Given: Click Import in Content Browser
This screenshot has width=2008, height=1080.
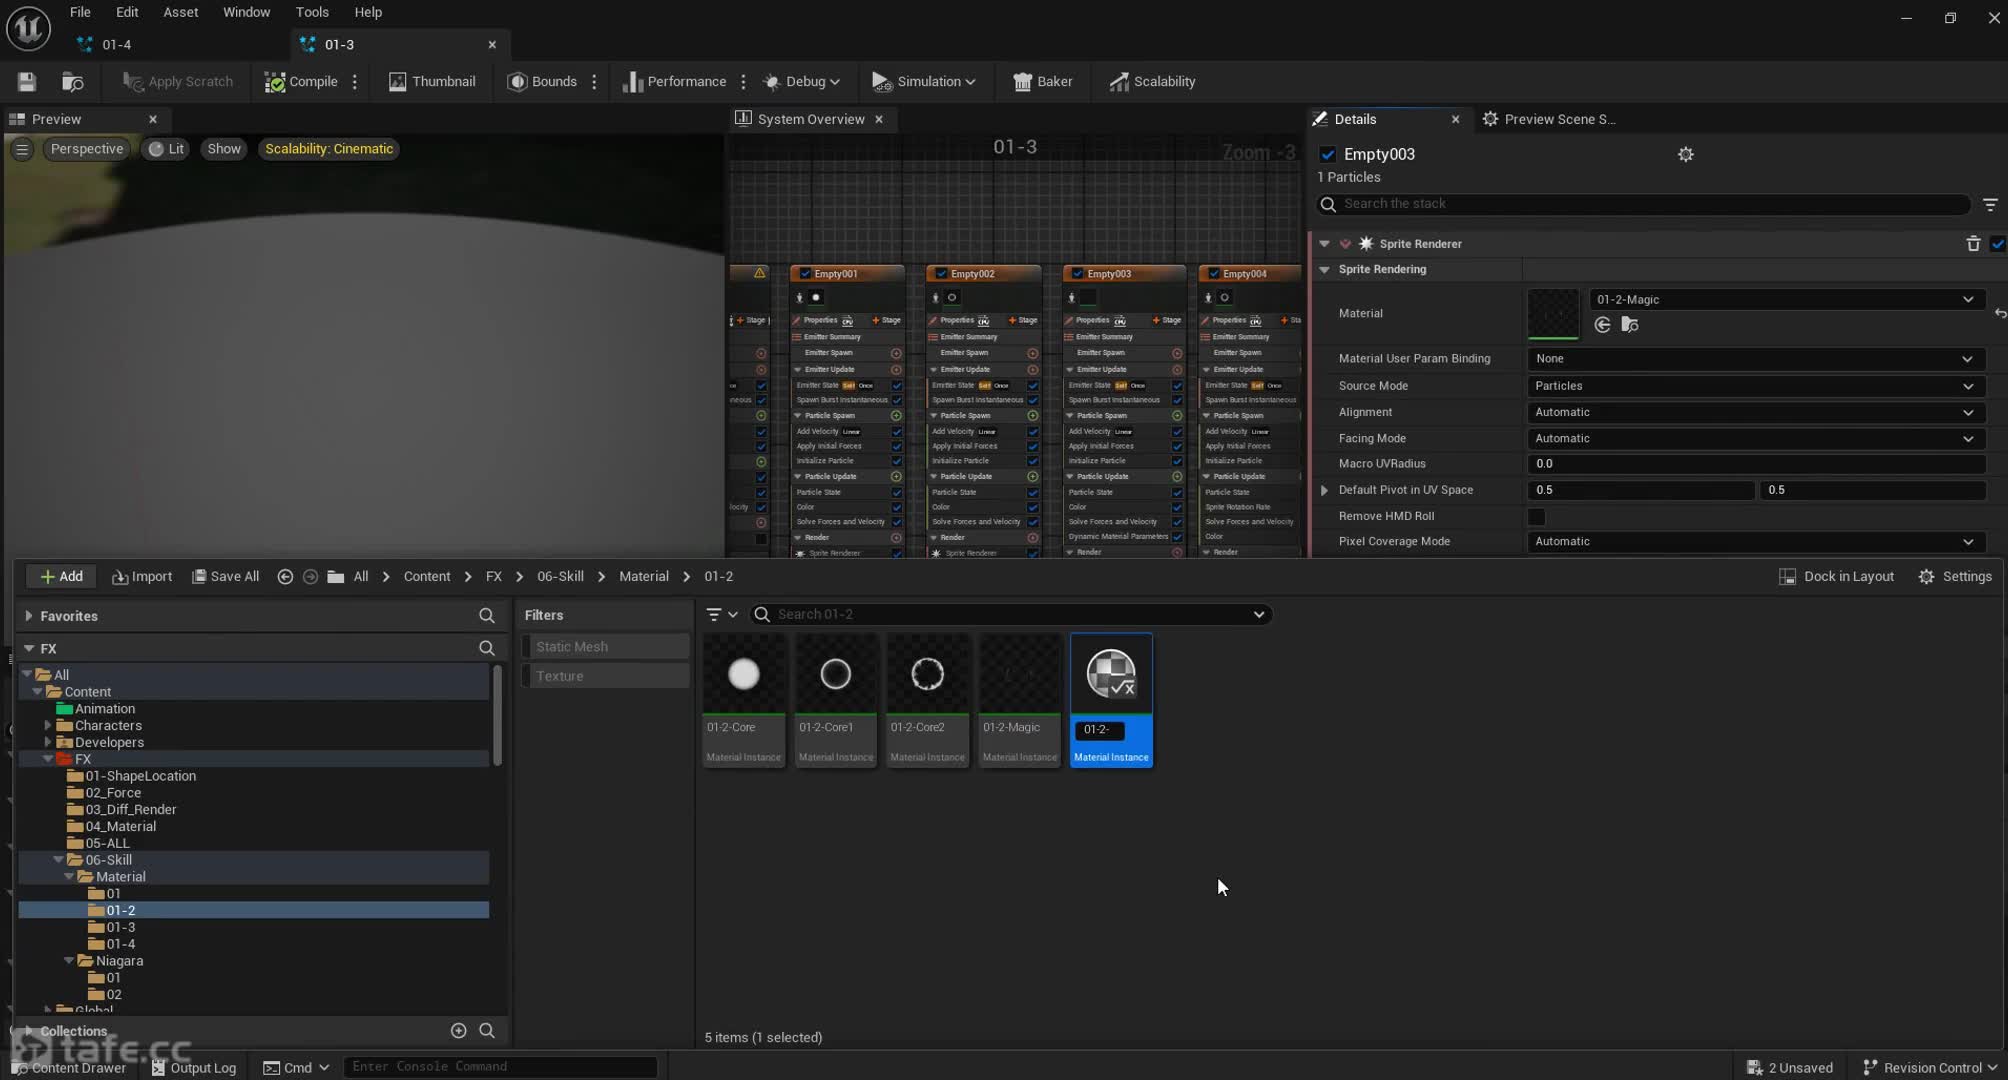Looking at the screenshot, I should pos(142,577).
